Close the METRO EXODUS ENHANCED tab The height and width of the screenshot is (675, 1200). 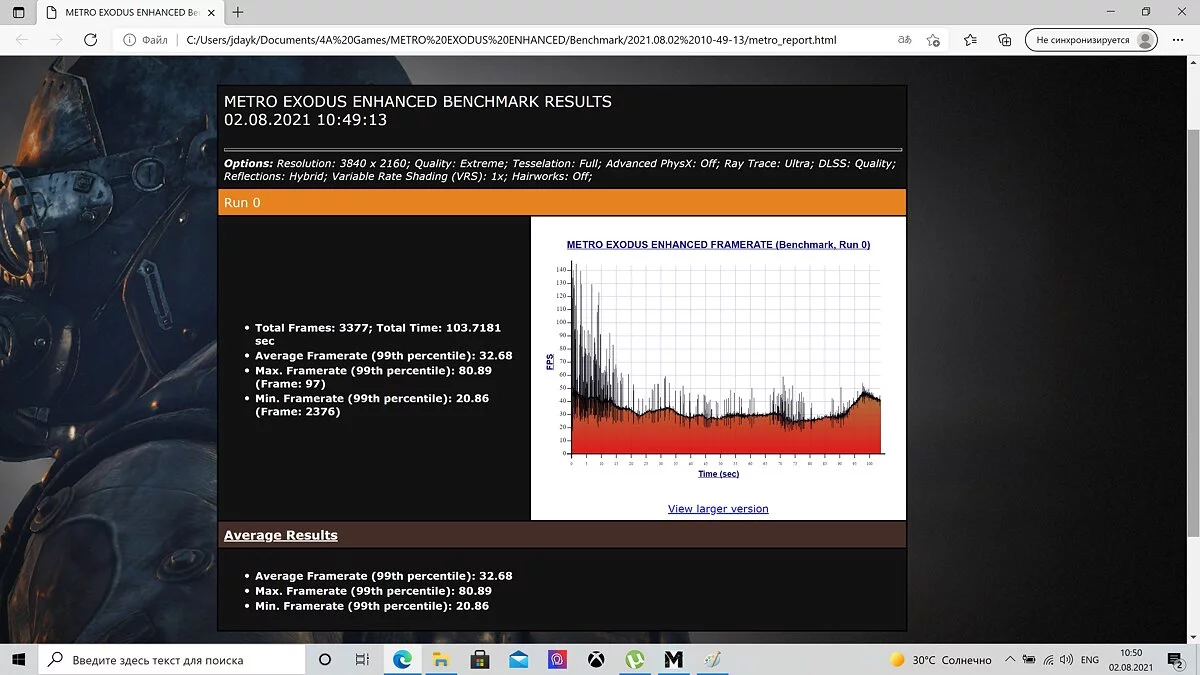pos(209,13)
